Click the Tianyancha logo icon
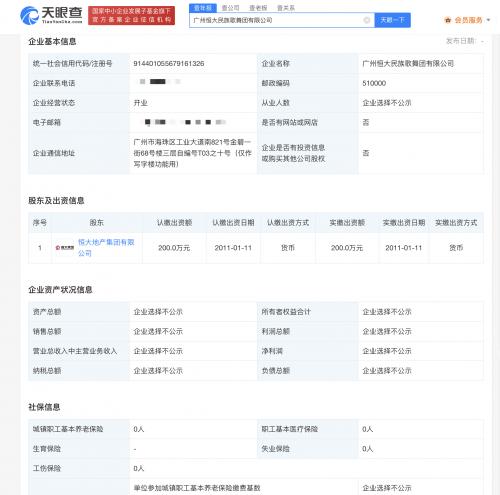The width and height of the screenshot is (500, 495). (x=29, y=15)
